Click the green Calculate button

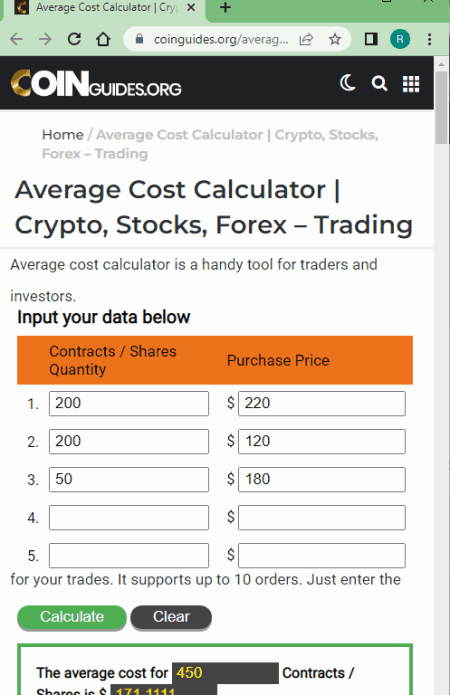(x=72, y=617)
